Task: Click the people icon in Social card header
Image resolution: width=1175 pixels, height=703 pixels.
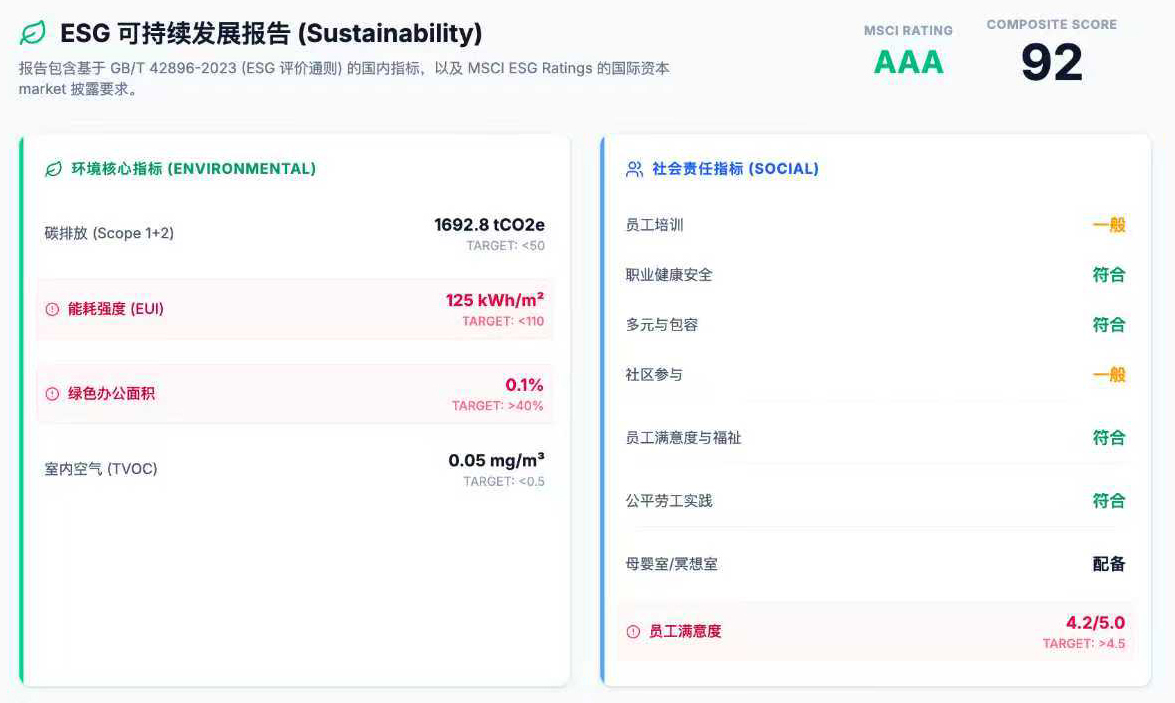Action: pyautogui.click(x=634, y=169)
